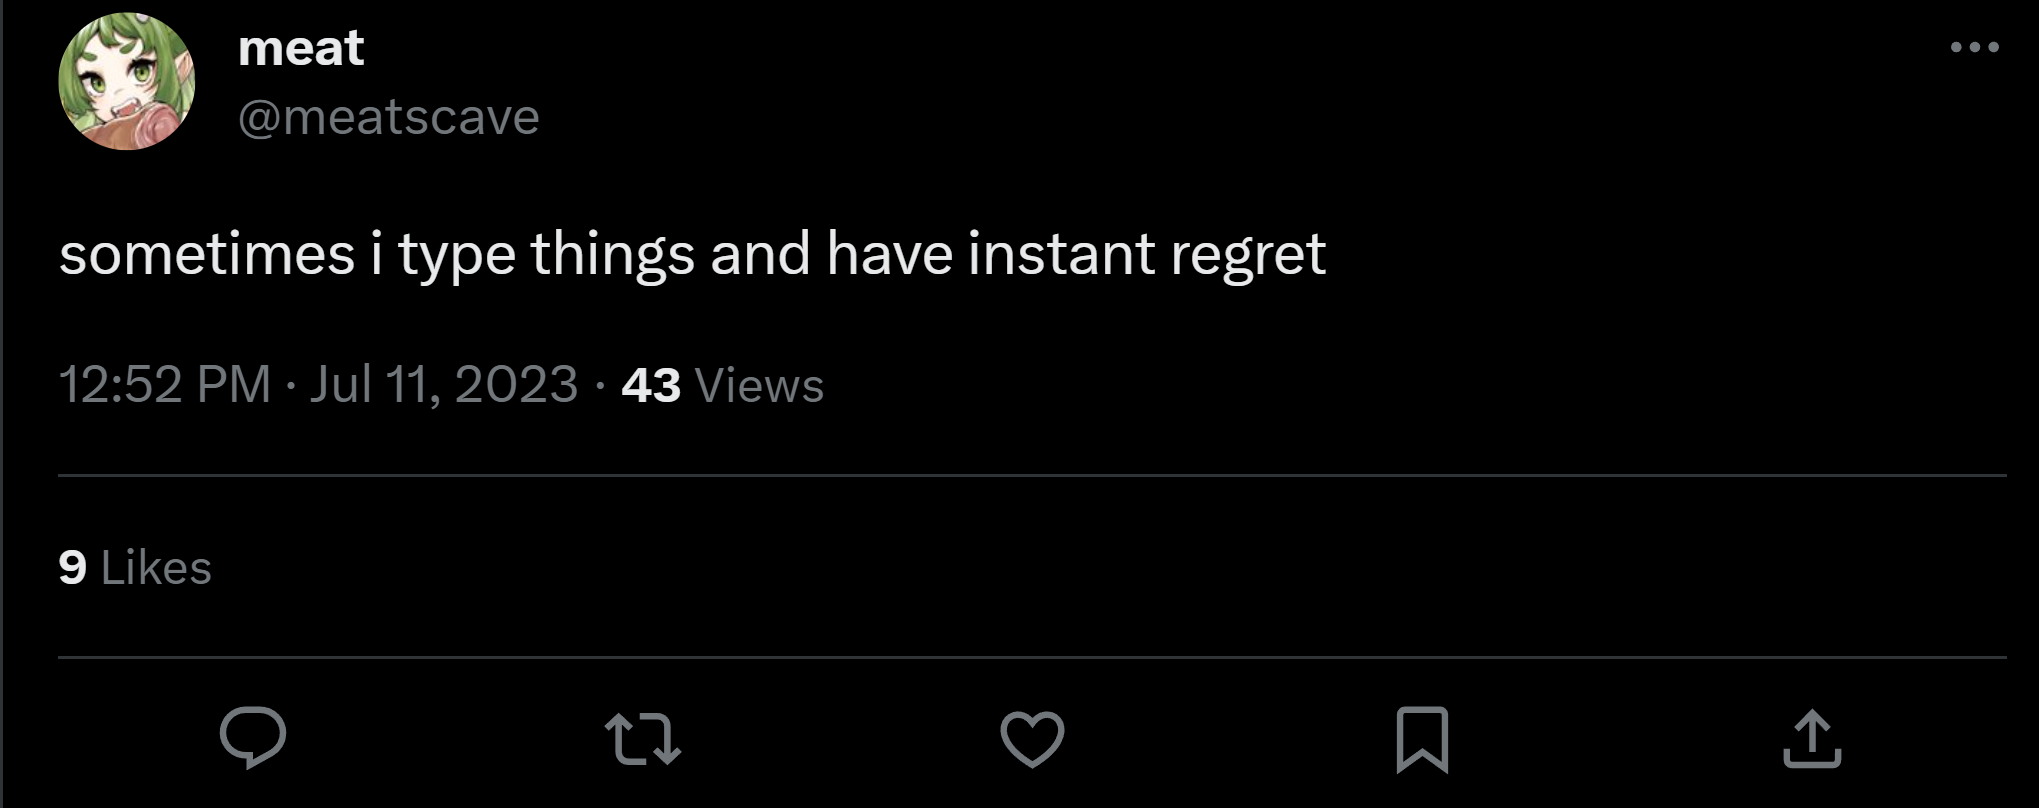Click the @meatscave handle
Viewport: 2039px width, 808px height.
pos(389,117)
